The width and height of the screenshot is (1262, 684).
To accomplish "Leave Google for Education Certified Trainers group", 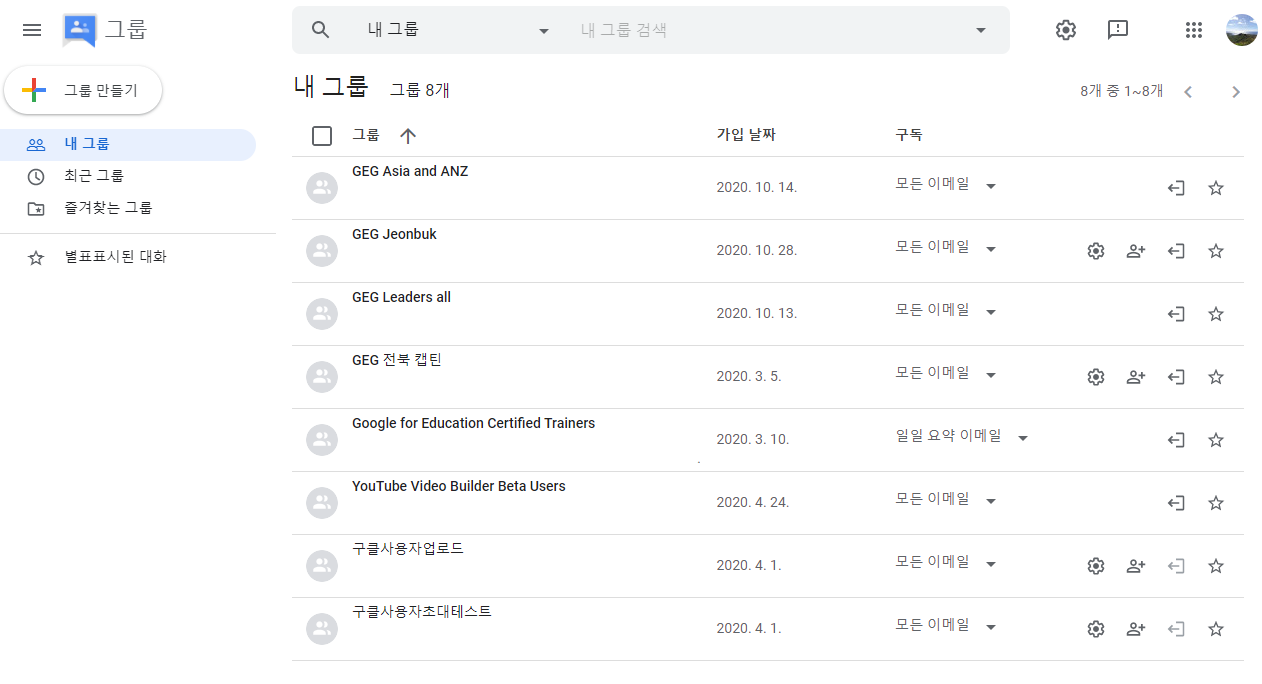I will tap(1176, 440).
